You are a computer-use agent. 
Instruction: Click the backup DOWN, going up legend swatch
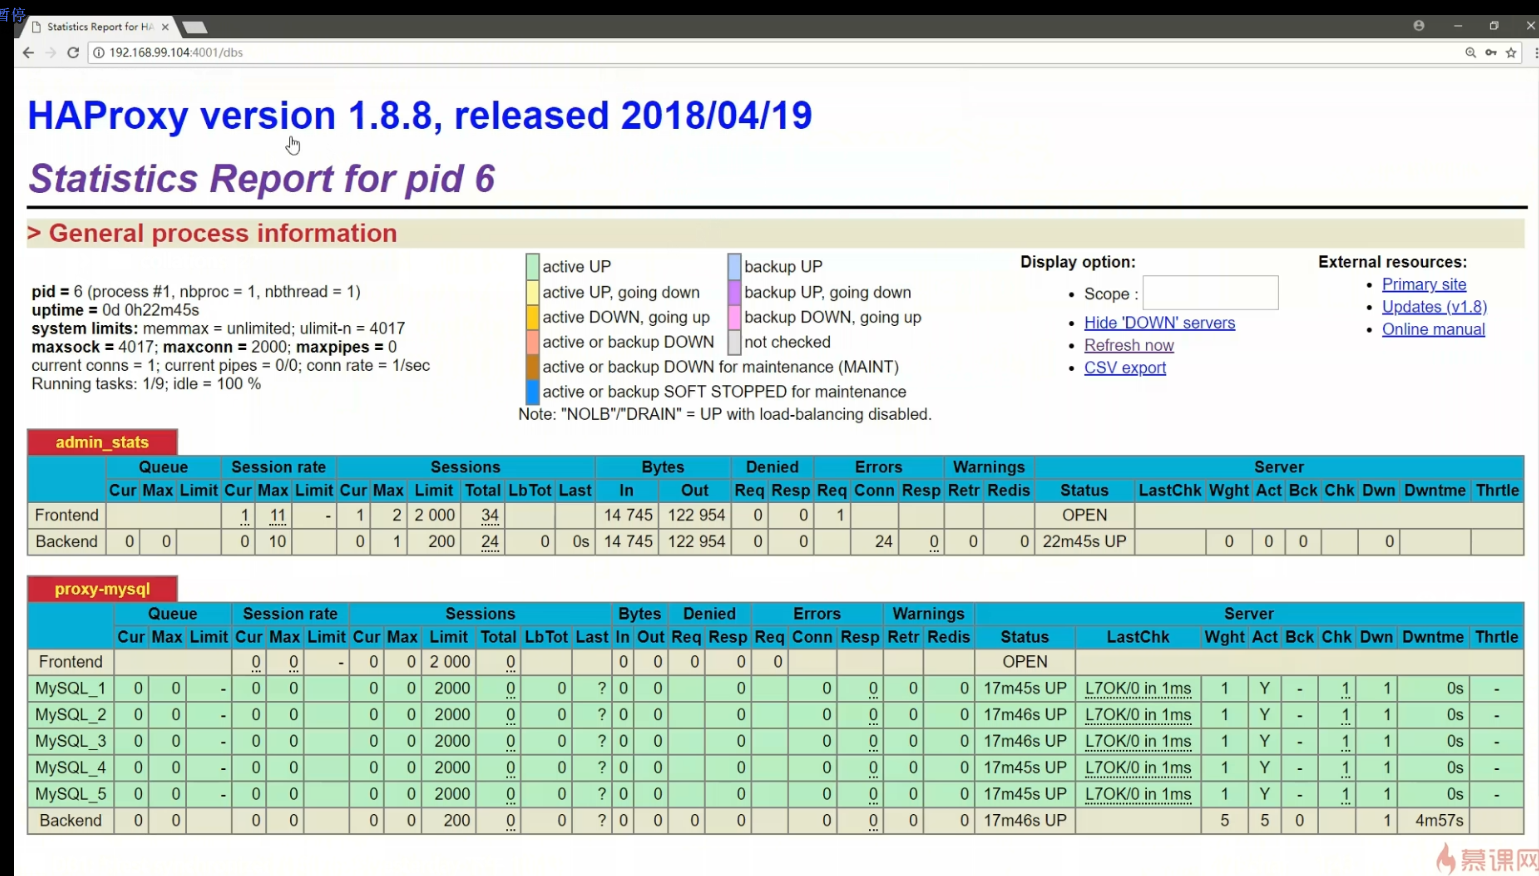(x=734, y=317)
